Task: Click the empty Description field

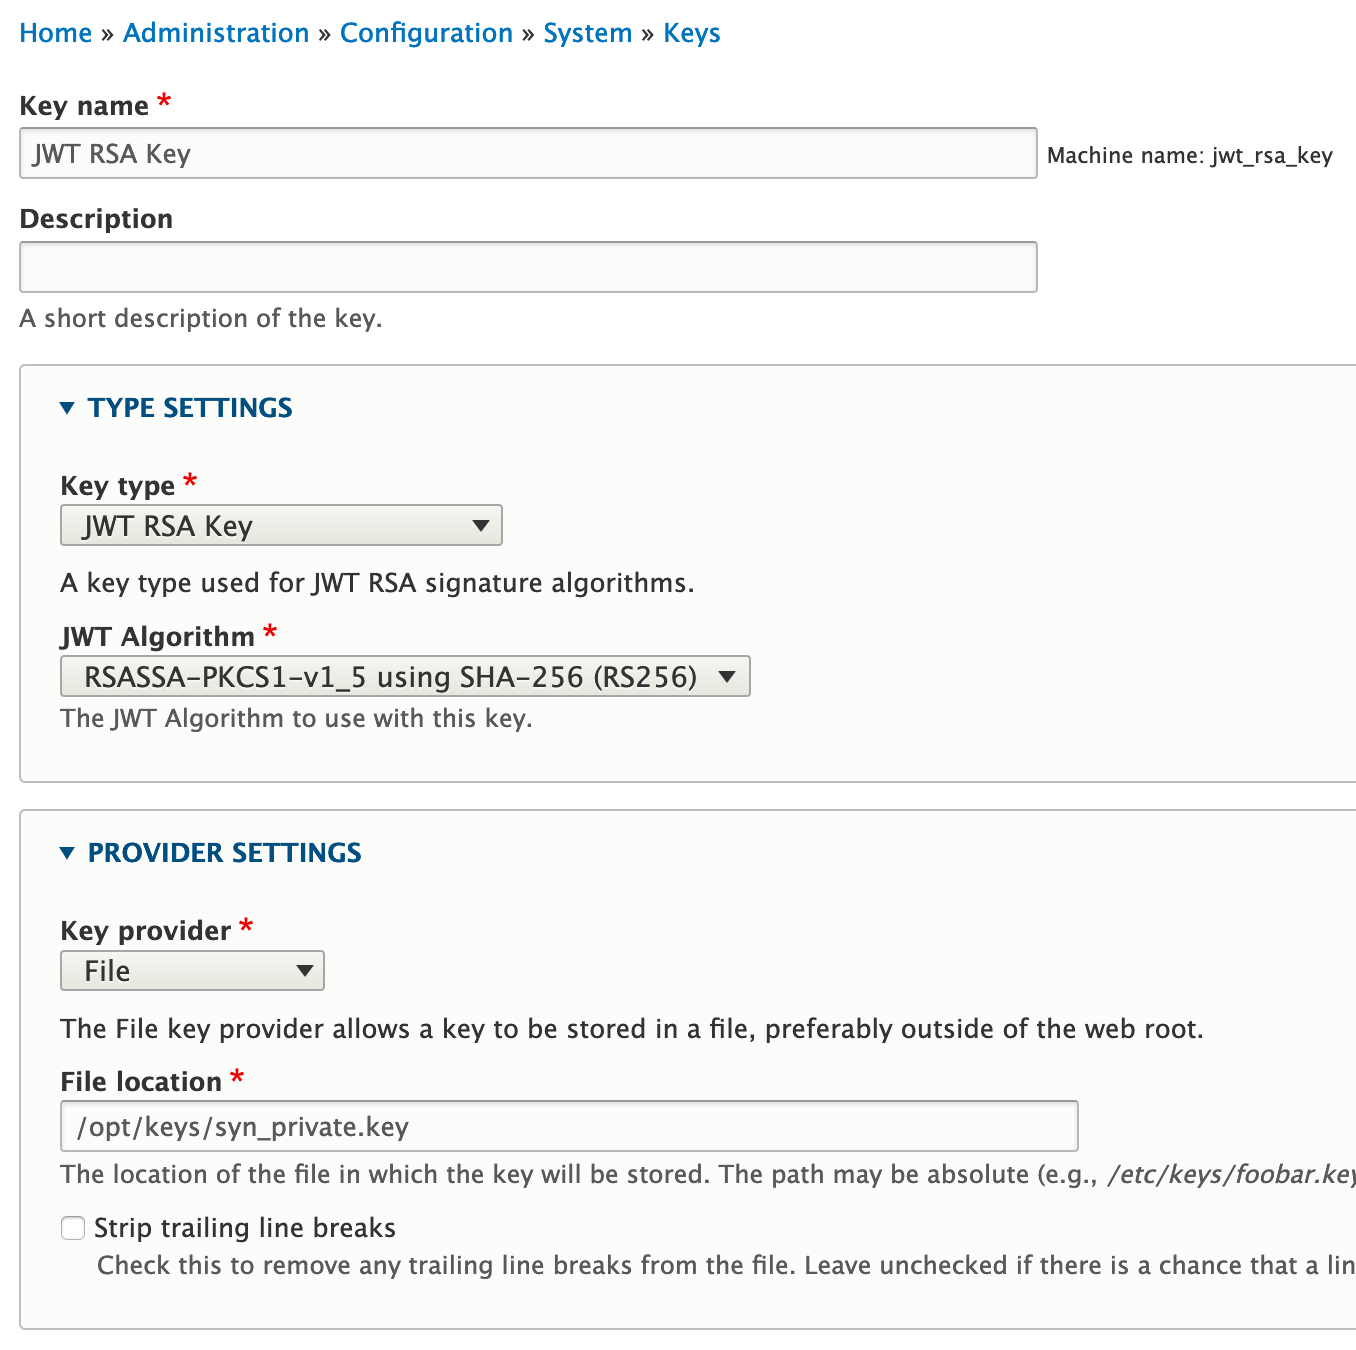Action: [527, 266]
